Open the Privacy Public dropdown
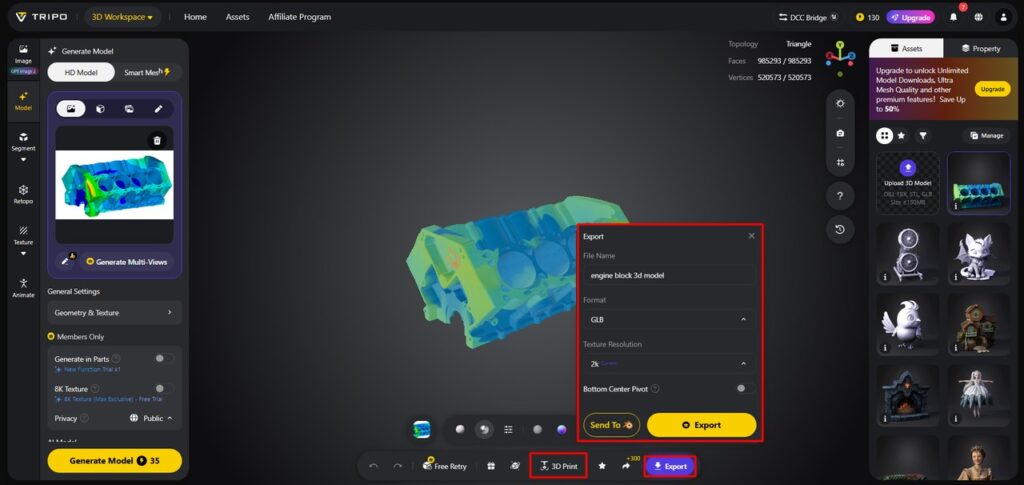Screen dimensions: 1024x485 click(152, 418)
